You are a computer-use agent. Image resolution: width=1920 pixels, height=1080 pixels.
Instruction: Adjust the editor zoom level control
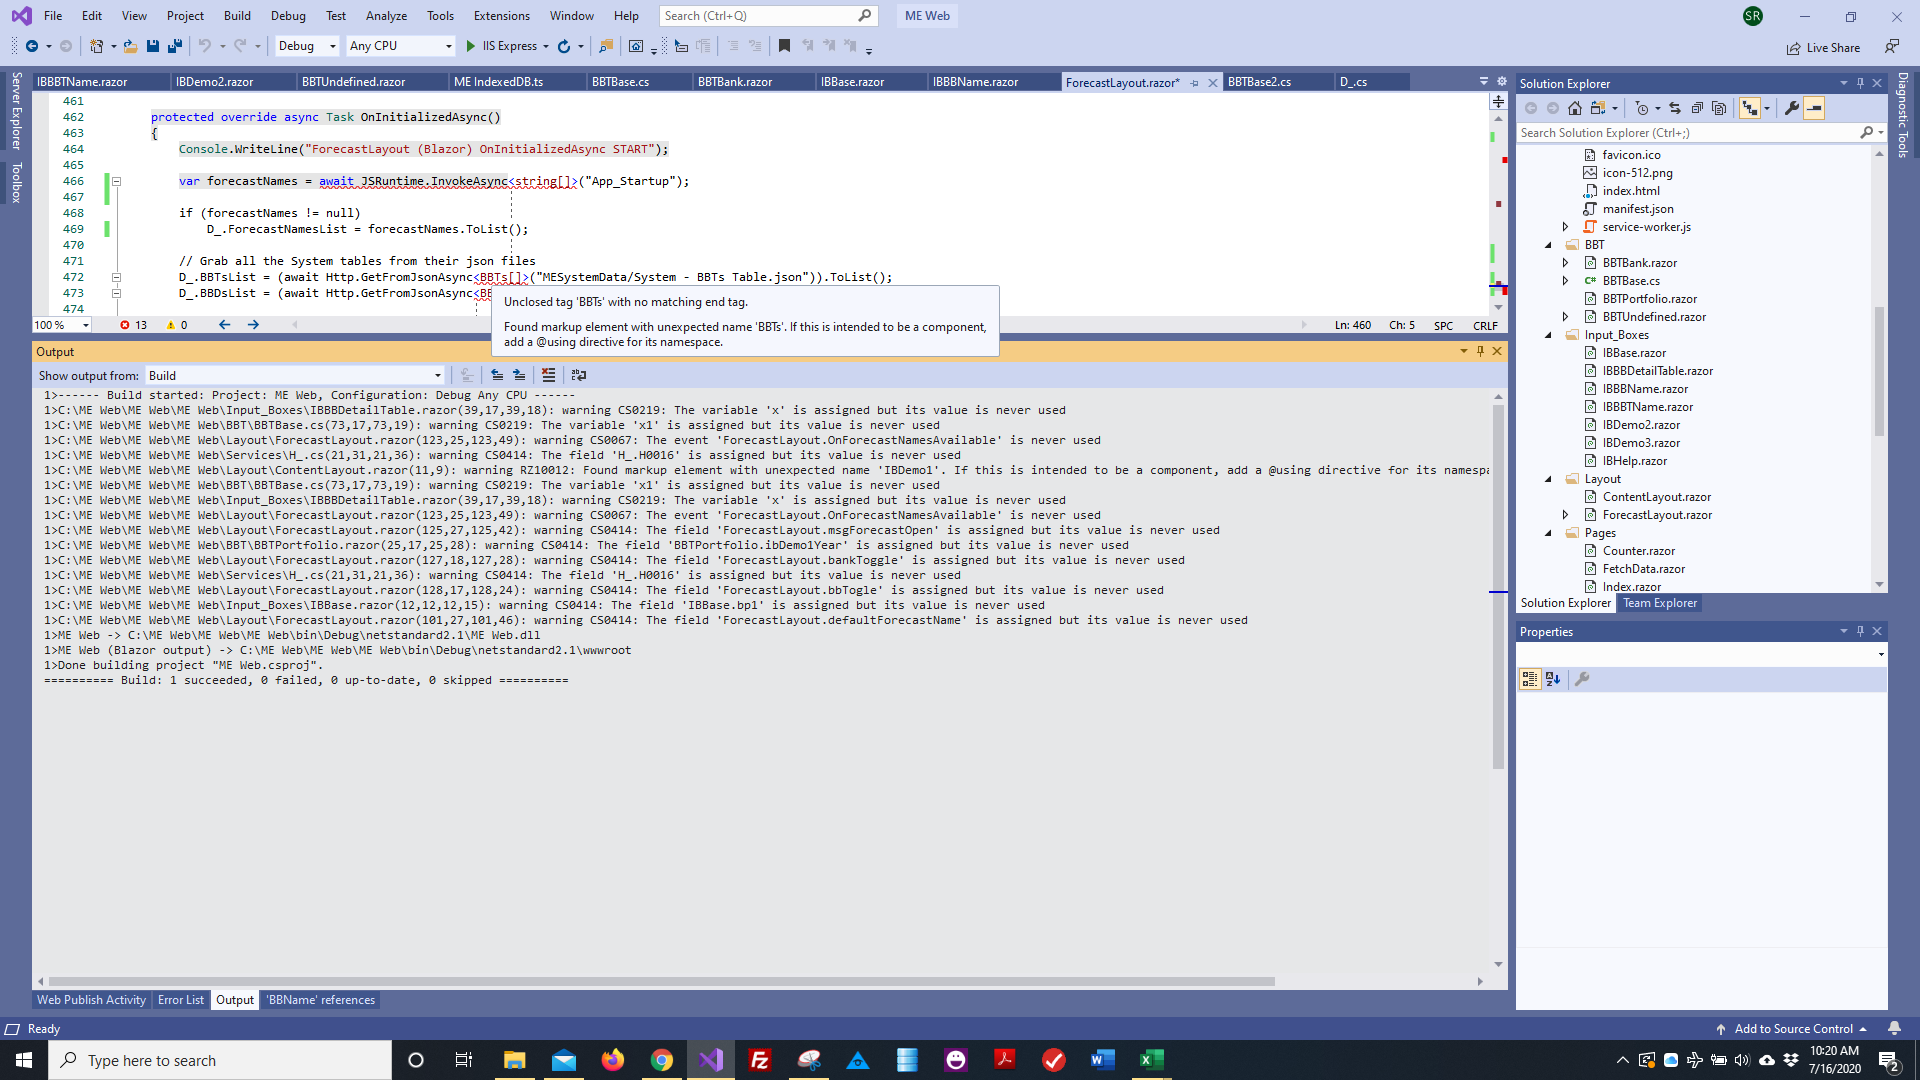pyautogui.click(x=60, y=325)
